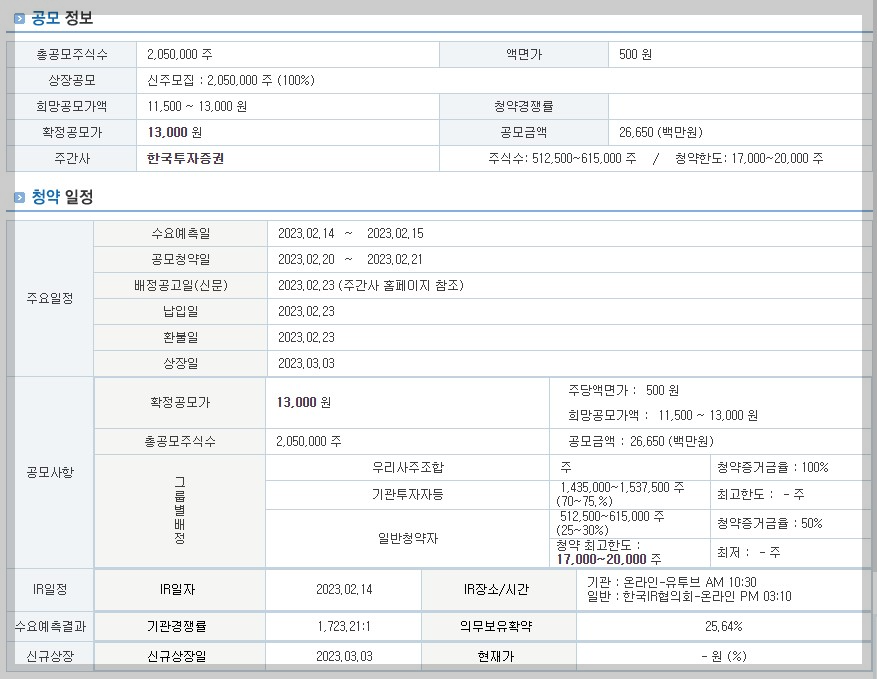Select bold 17,000~20,000 주 subscription limit
Viewport: 877px width, 679px height.
[x=609, y=559]
